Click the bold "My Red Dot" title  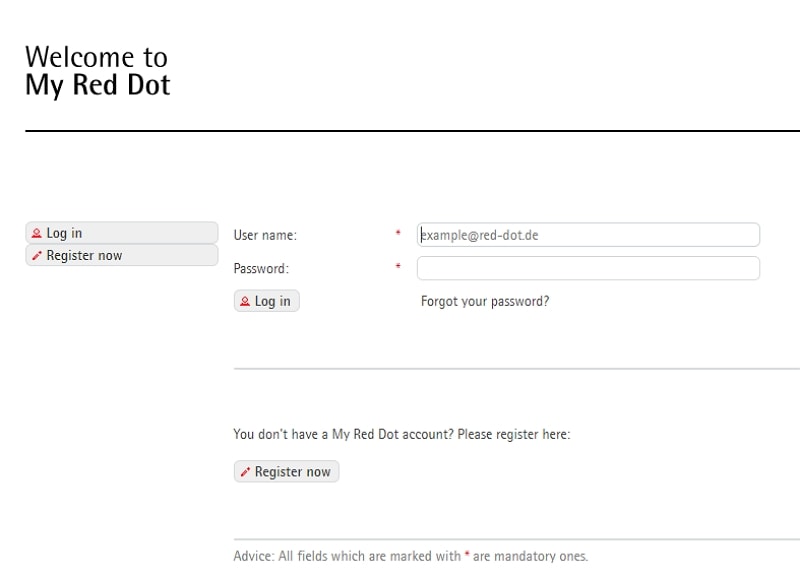(97, 85)
